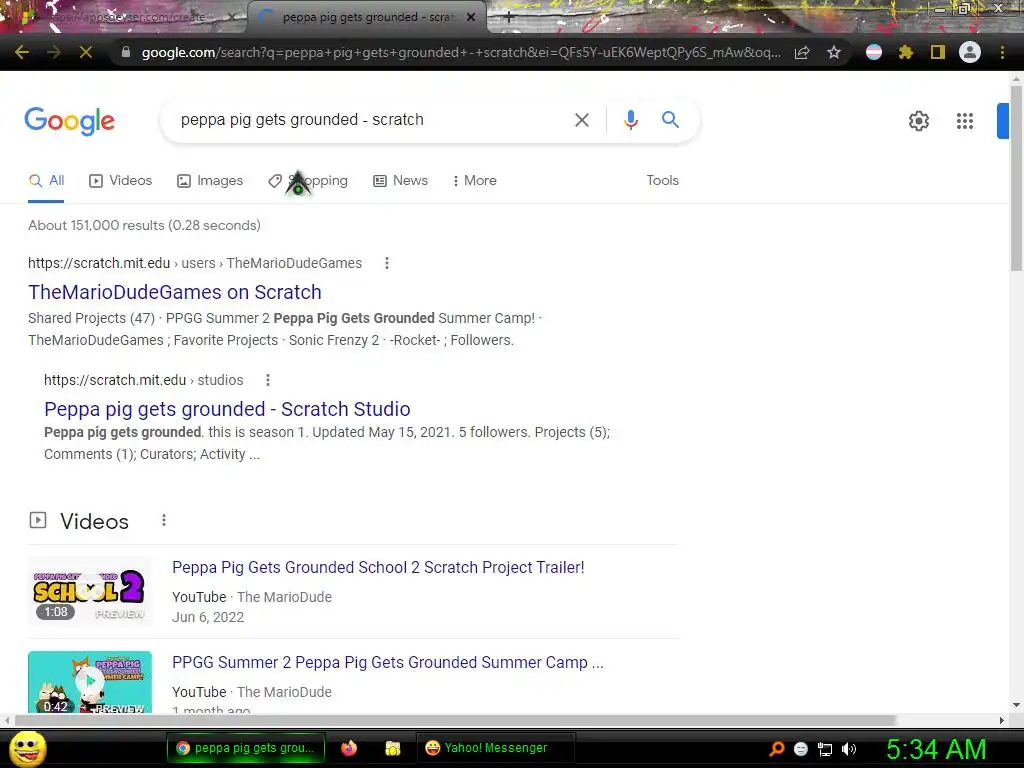This screenshot has height=768, width=1024.
Task: Click the volume speaker in system tray
Action: point(849,749)
